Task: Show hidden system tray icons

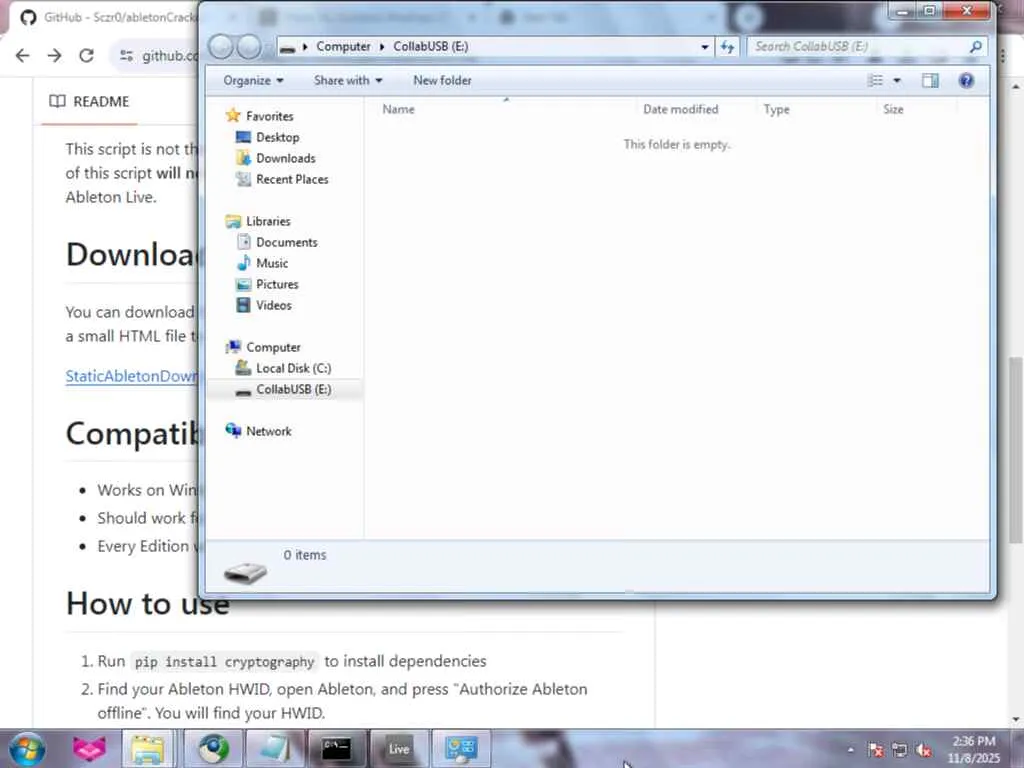Action: pyautogui.click(x=850, y=750)
